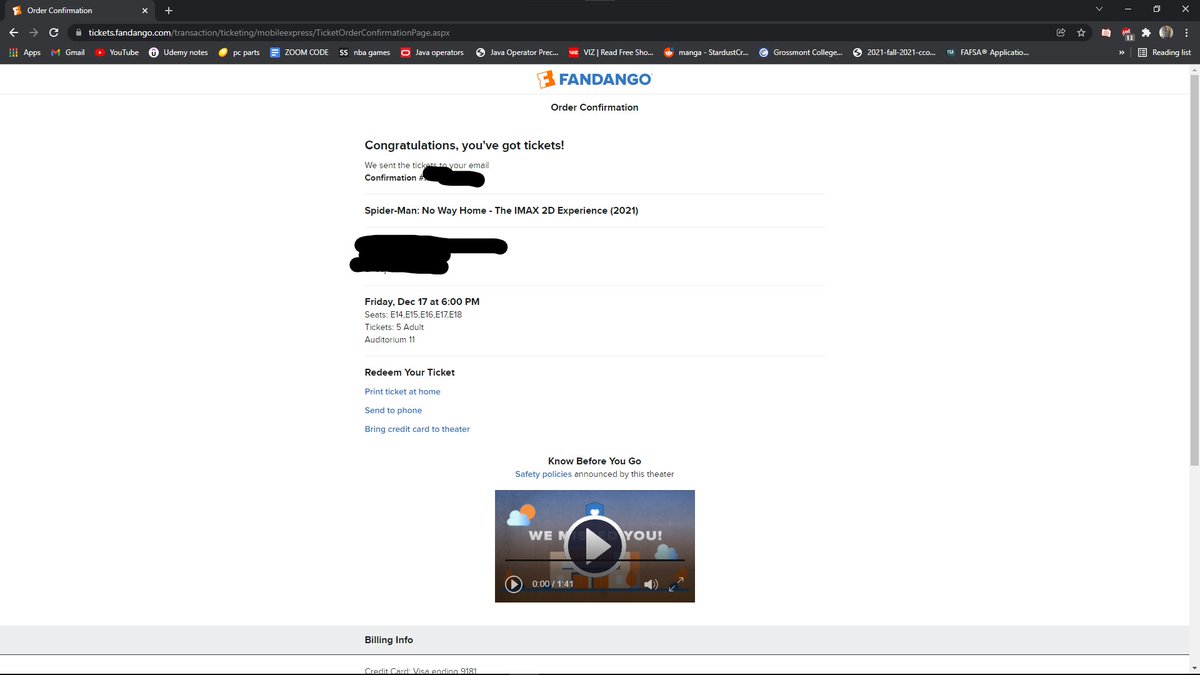Image resolution: width=1200 pixels, height=675 pixels.
Task: Open the manga StardustCr... bookmark
Action: (707, 52)
